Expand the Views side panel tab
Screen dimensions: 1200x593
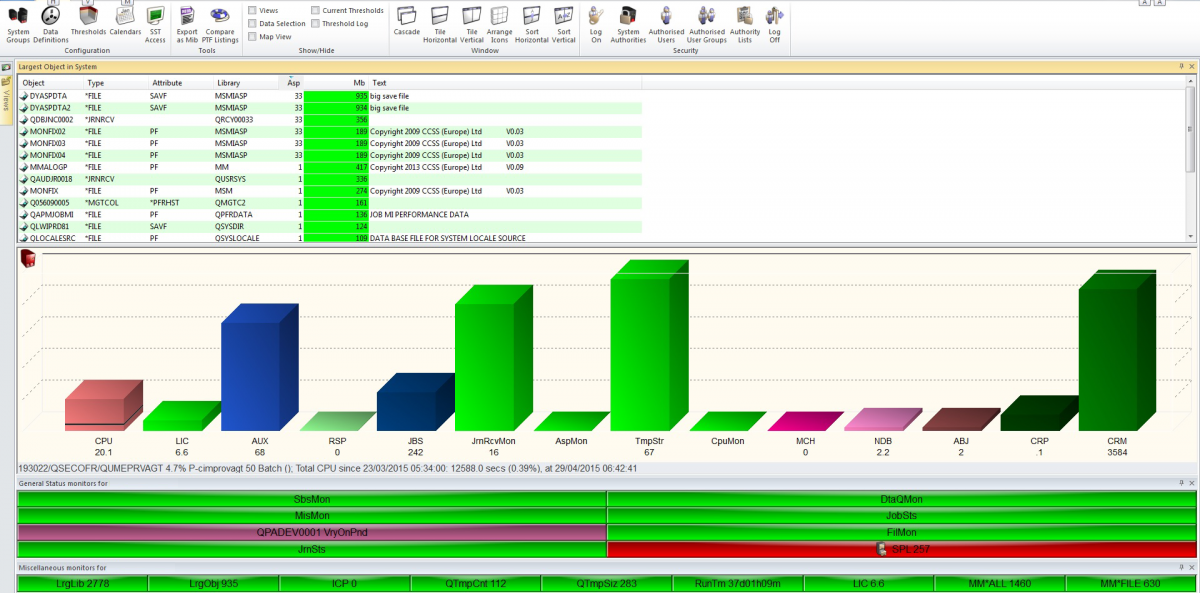(x=6, y=98)
